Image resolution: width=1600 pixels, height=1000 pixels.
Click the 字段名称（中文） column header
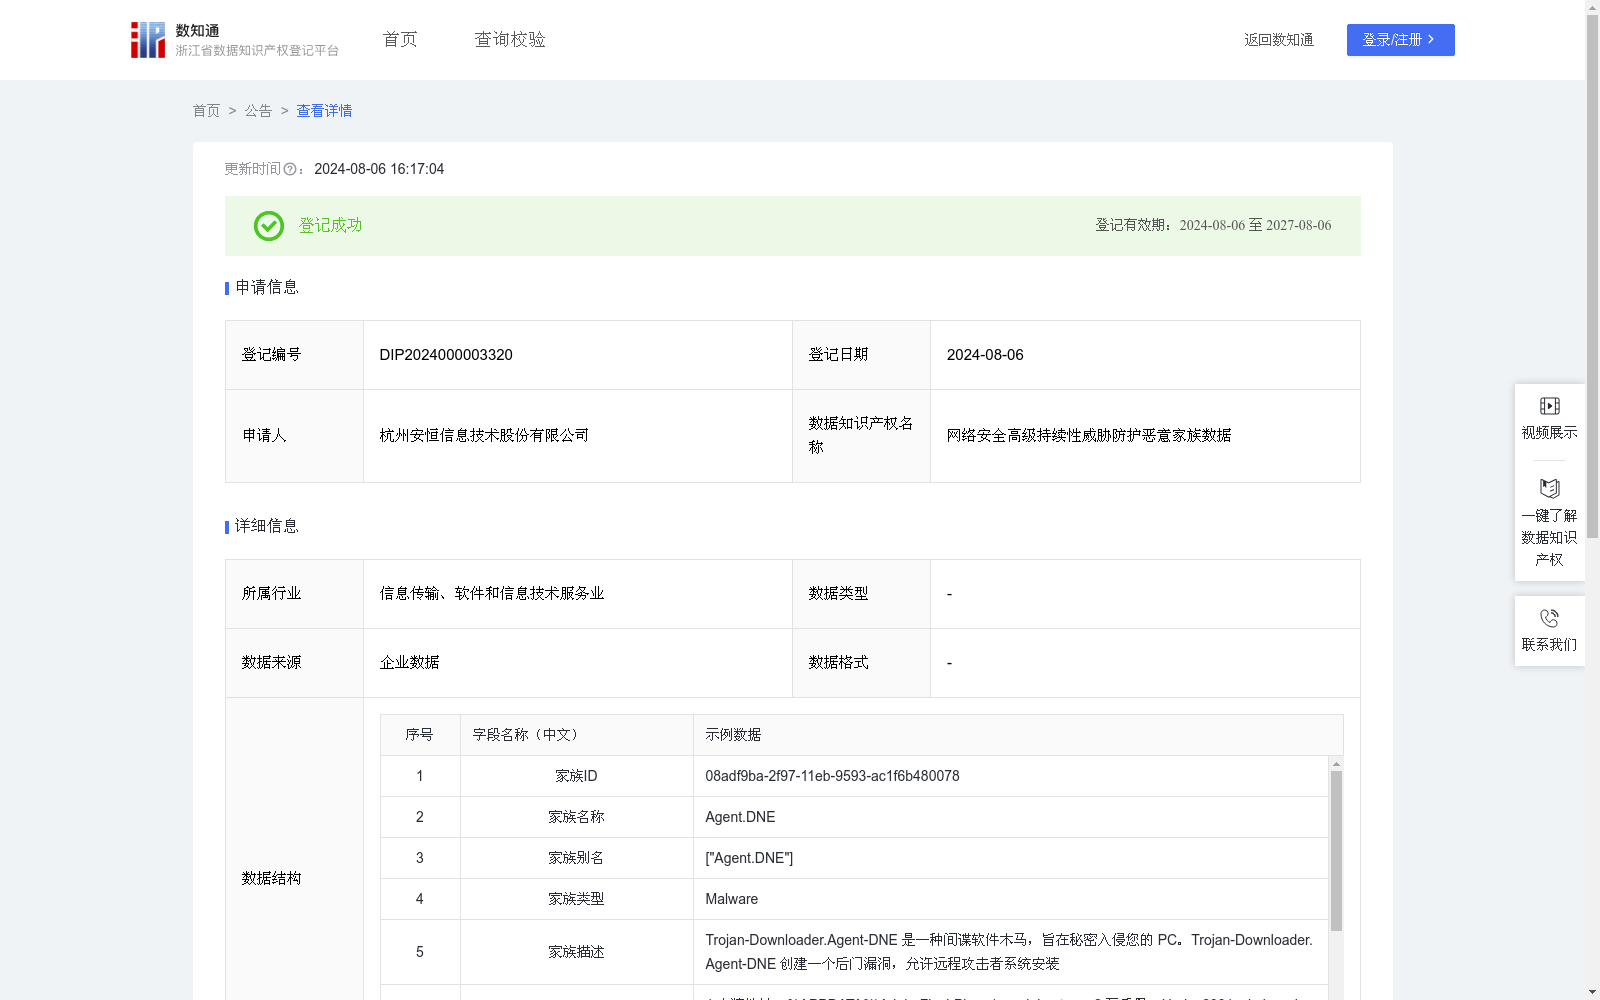tap(576, 735)
